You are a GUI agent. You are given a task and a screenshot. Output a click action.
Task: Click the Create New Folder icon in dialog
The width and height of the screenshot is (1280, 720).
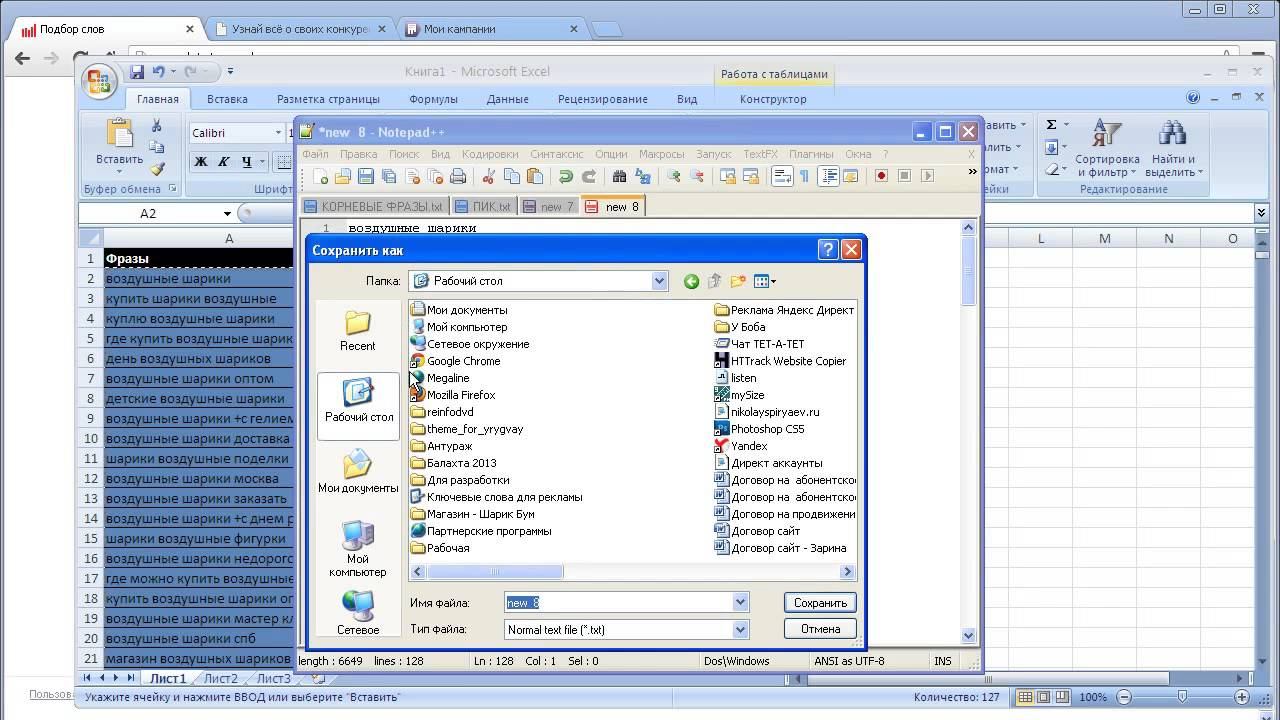(738, 282)
